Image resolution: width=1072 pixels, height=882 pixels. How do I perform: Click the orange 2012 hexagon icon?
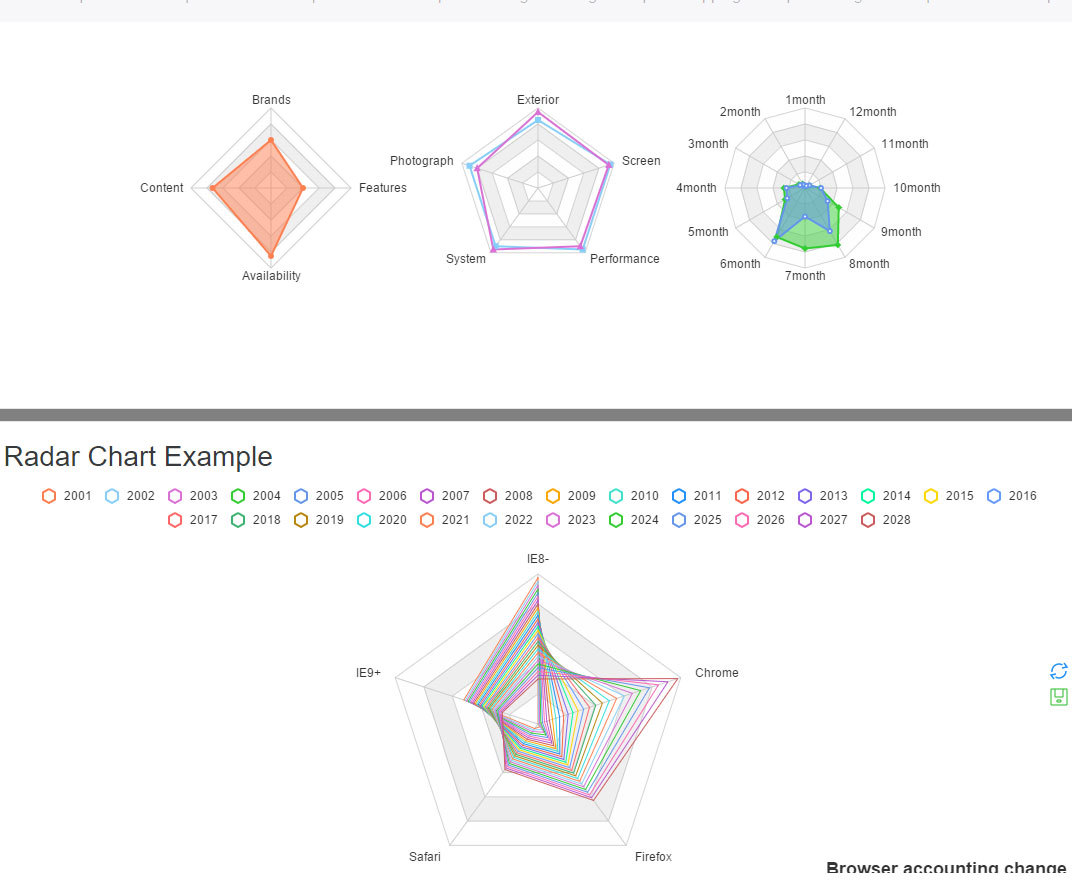click(740, 495)
